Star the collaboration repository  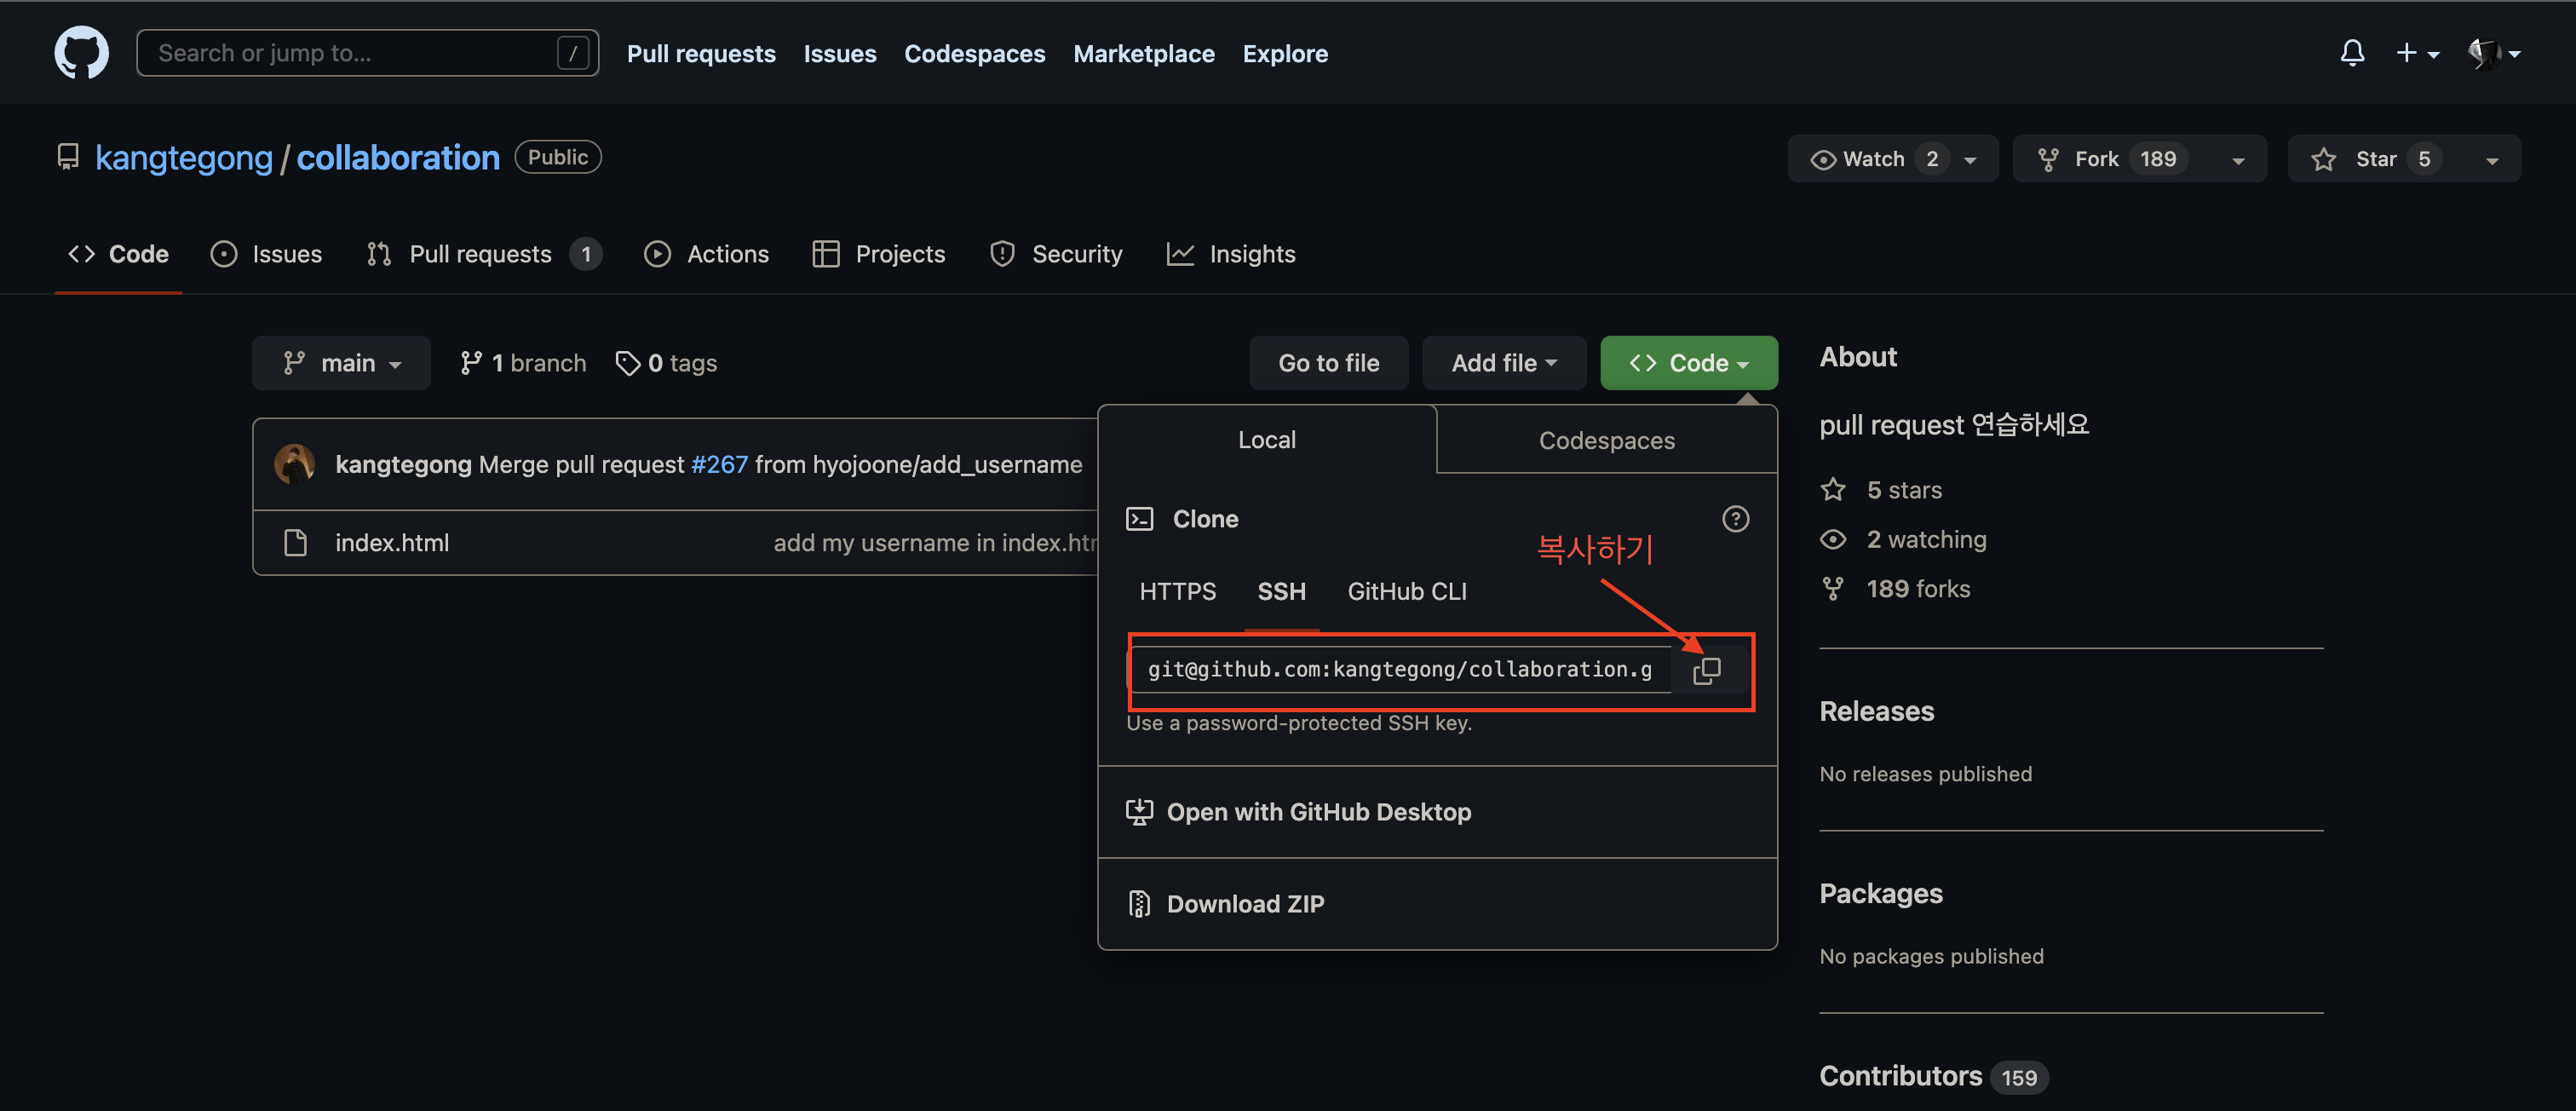point(2374,159)
